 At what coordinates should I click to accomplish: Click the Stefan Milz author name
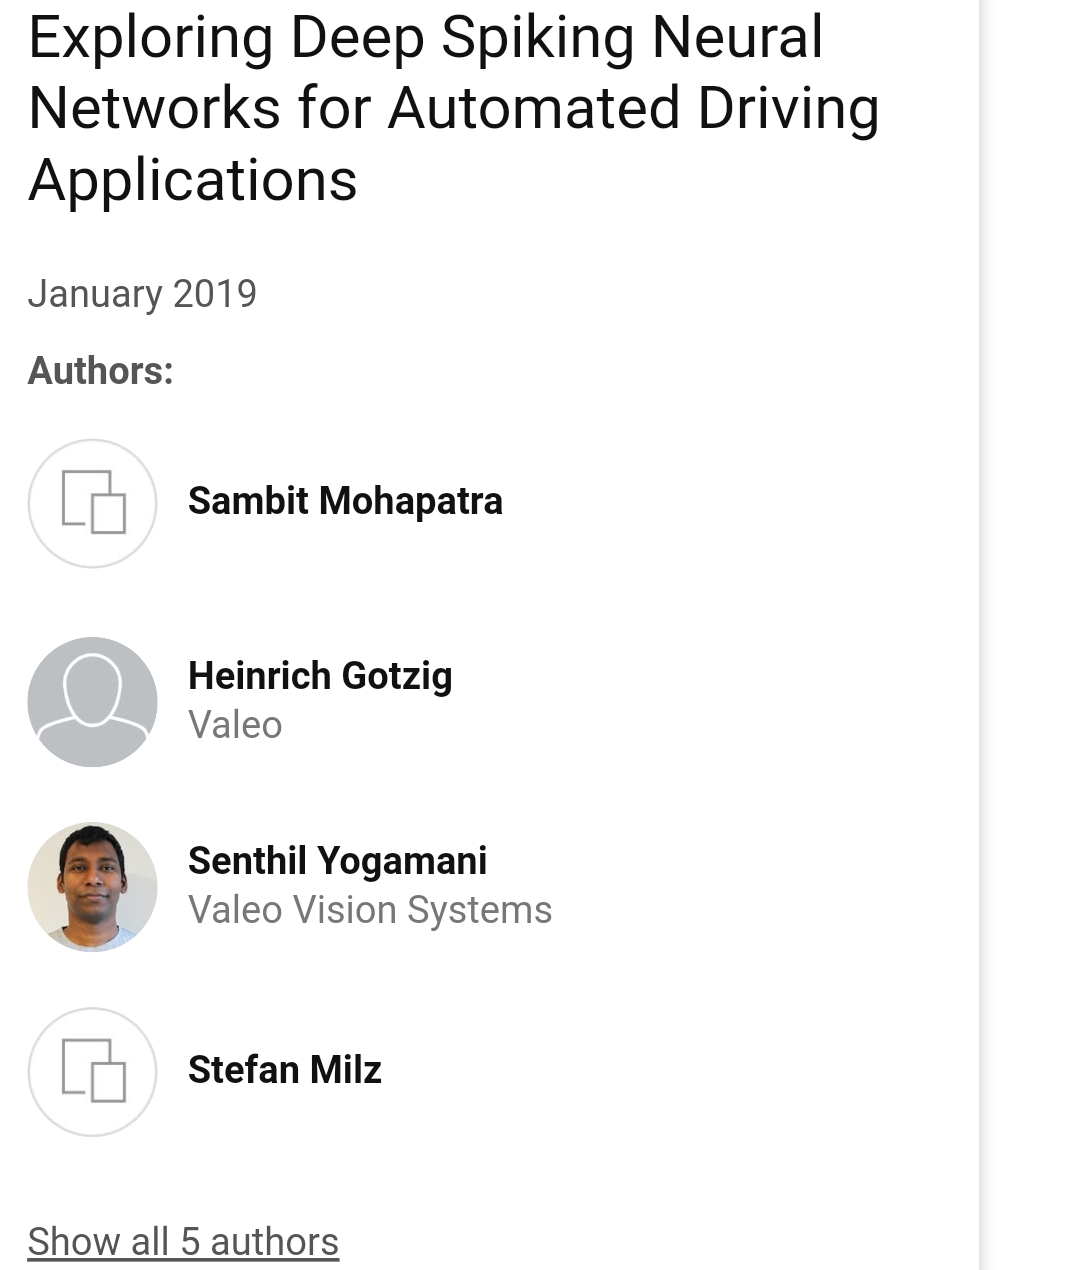tap(284, 1070)
